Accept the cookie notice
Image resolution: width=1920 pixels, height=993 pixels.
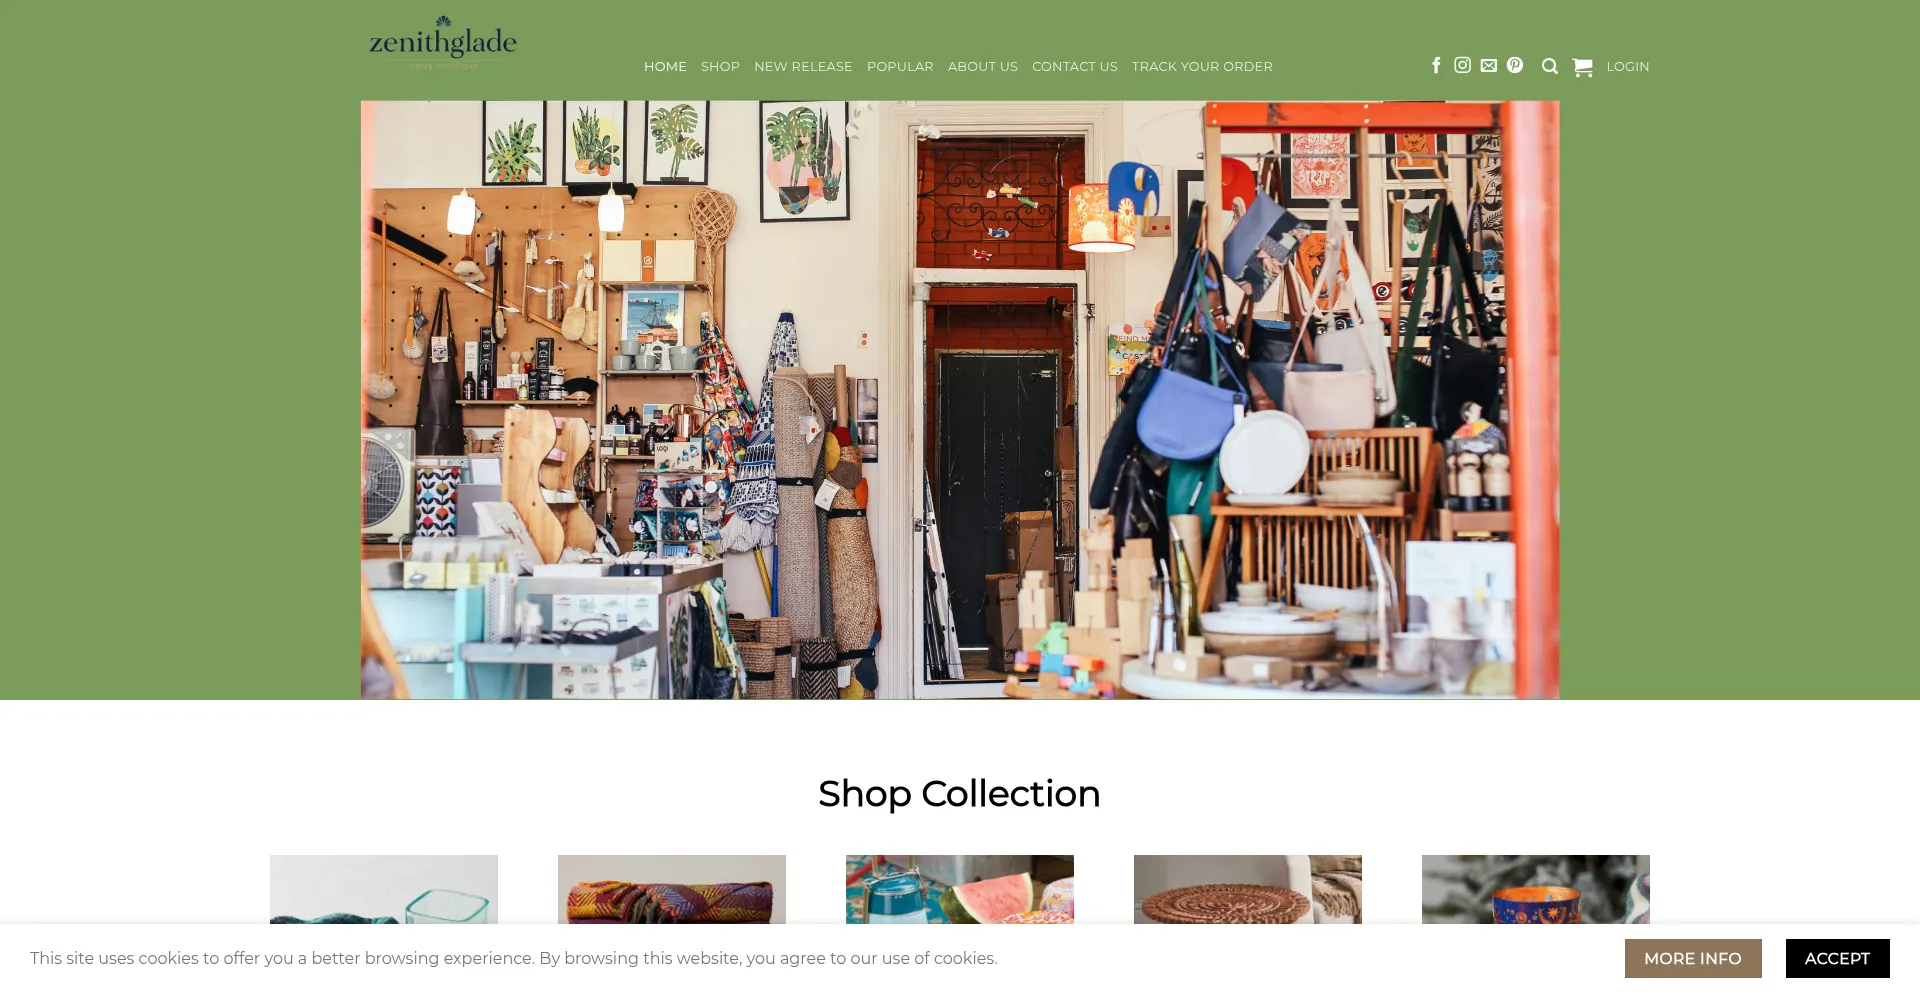pyautogui.click(x=1837, y=958)
